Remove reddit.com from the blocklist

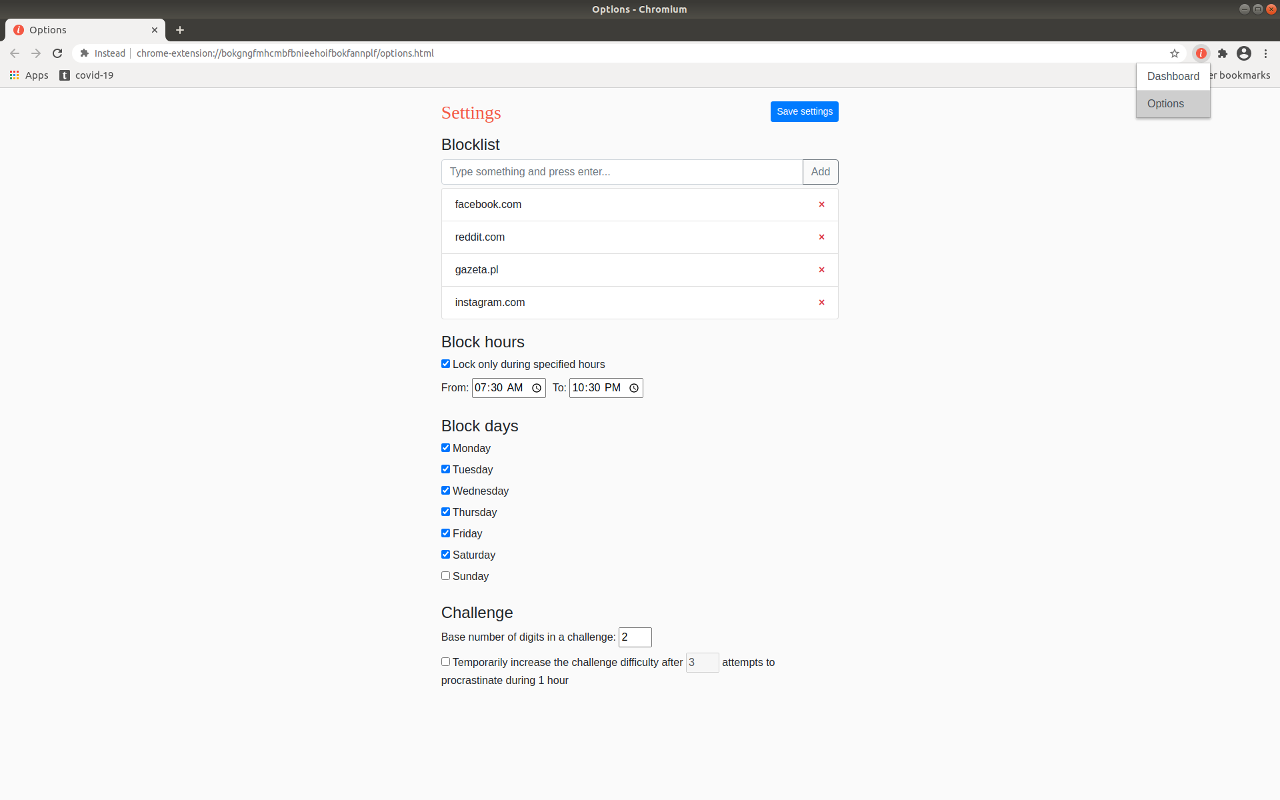(x=822, y=237)
